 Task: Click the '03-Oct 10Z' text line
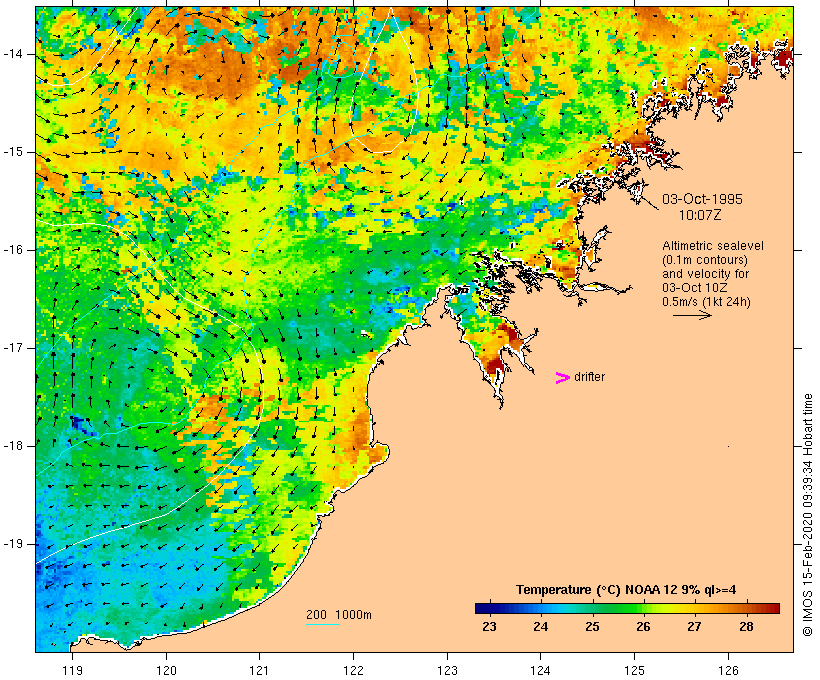pos(694,288)
